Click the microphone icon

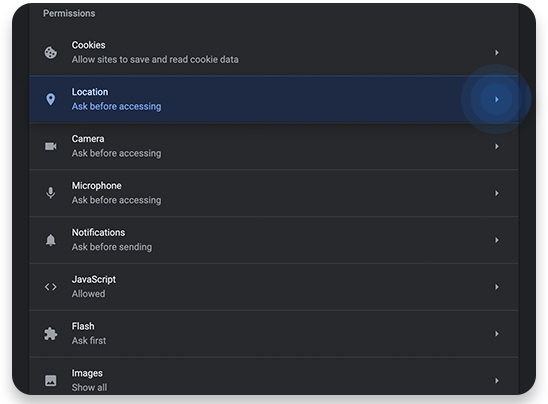click(x=51, y=193)
